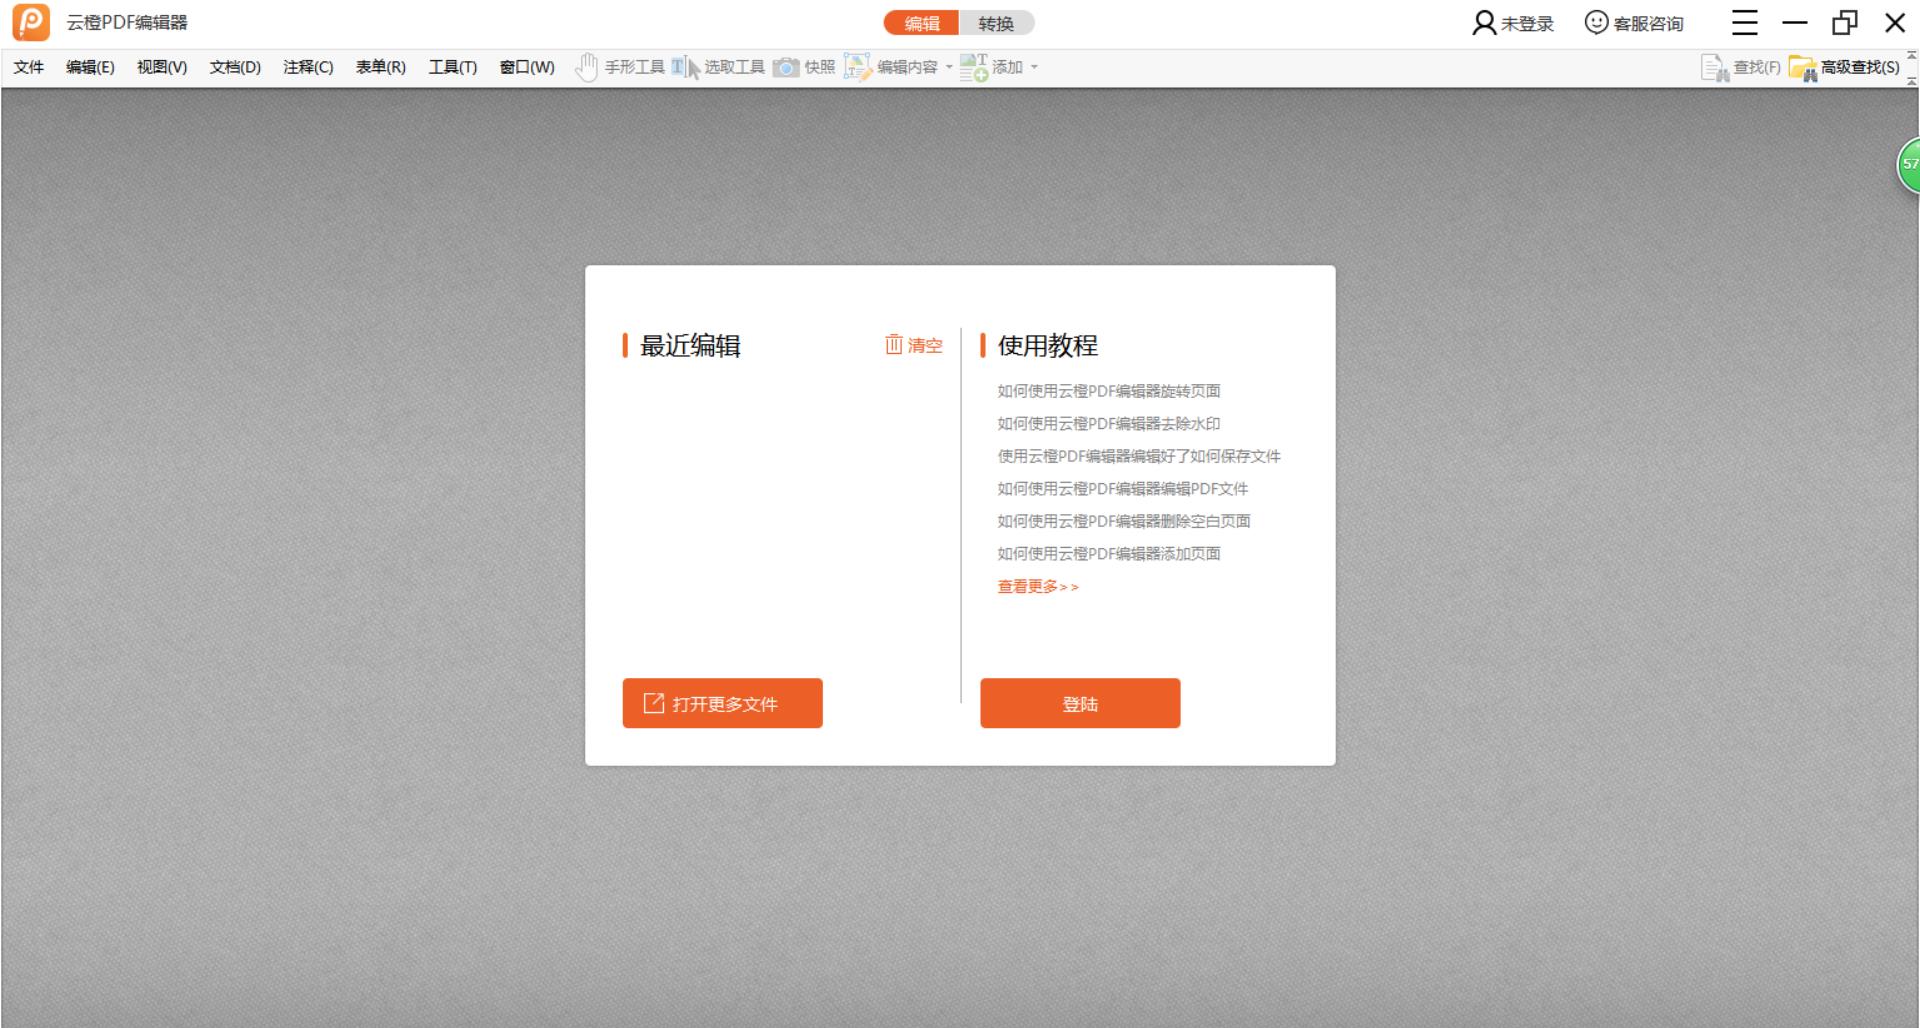The image size is (1920, 1028).
Task: Open the Comments (注释(C)) menu
Action: pos(308,67)
